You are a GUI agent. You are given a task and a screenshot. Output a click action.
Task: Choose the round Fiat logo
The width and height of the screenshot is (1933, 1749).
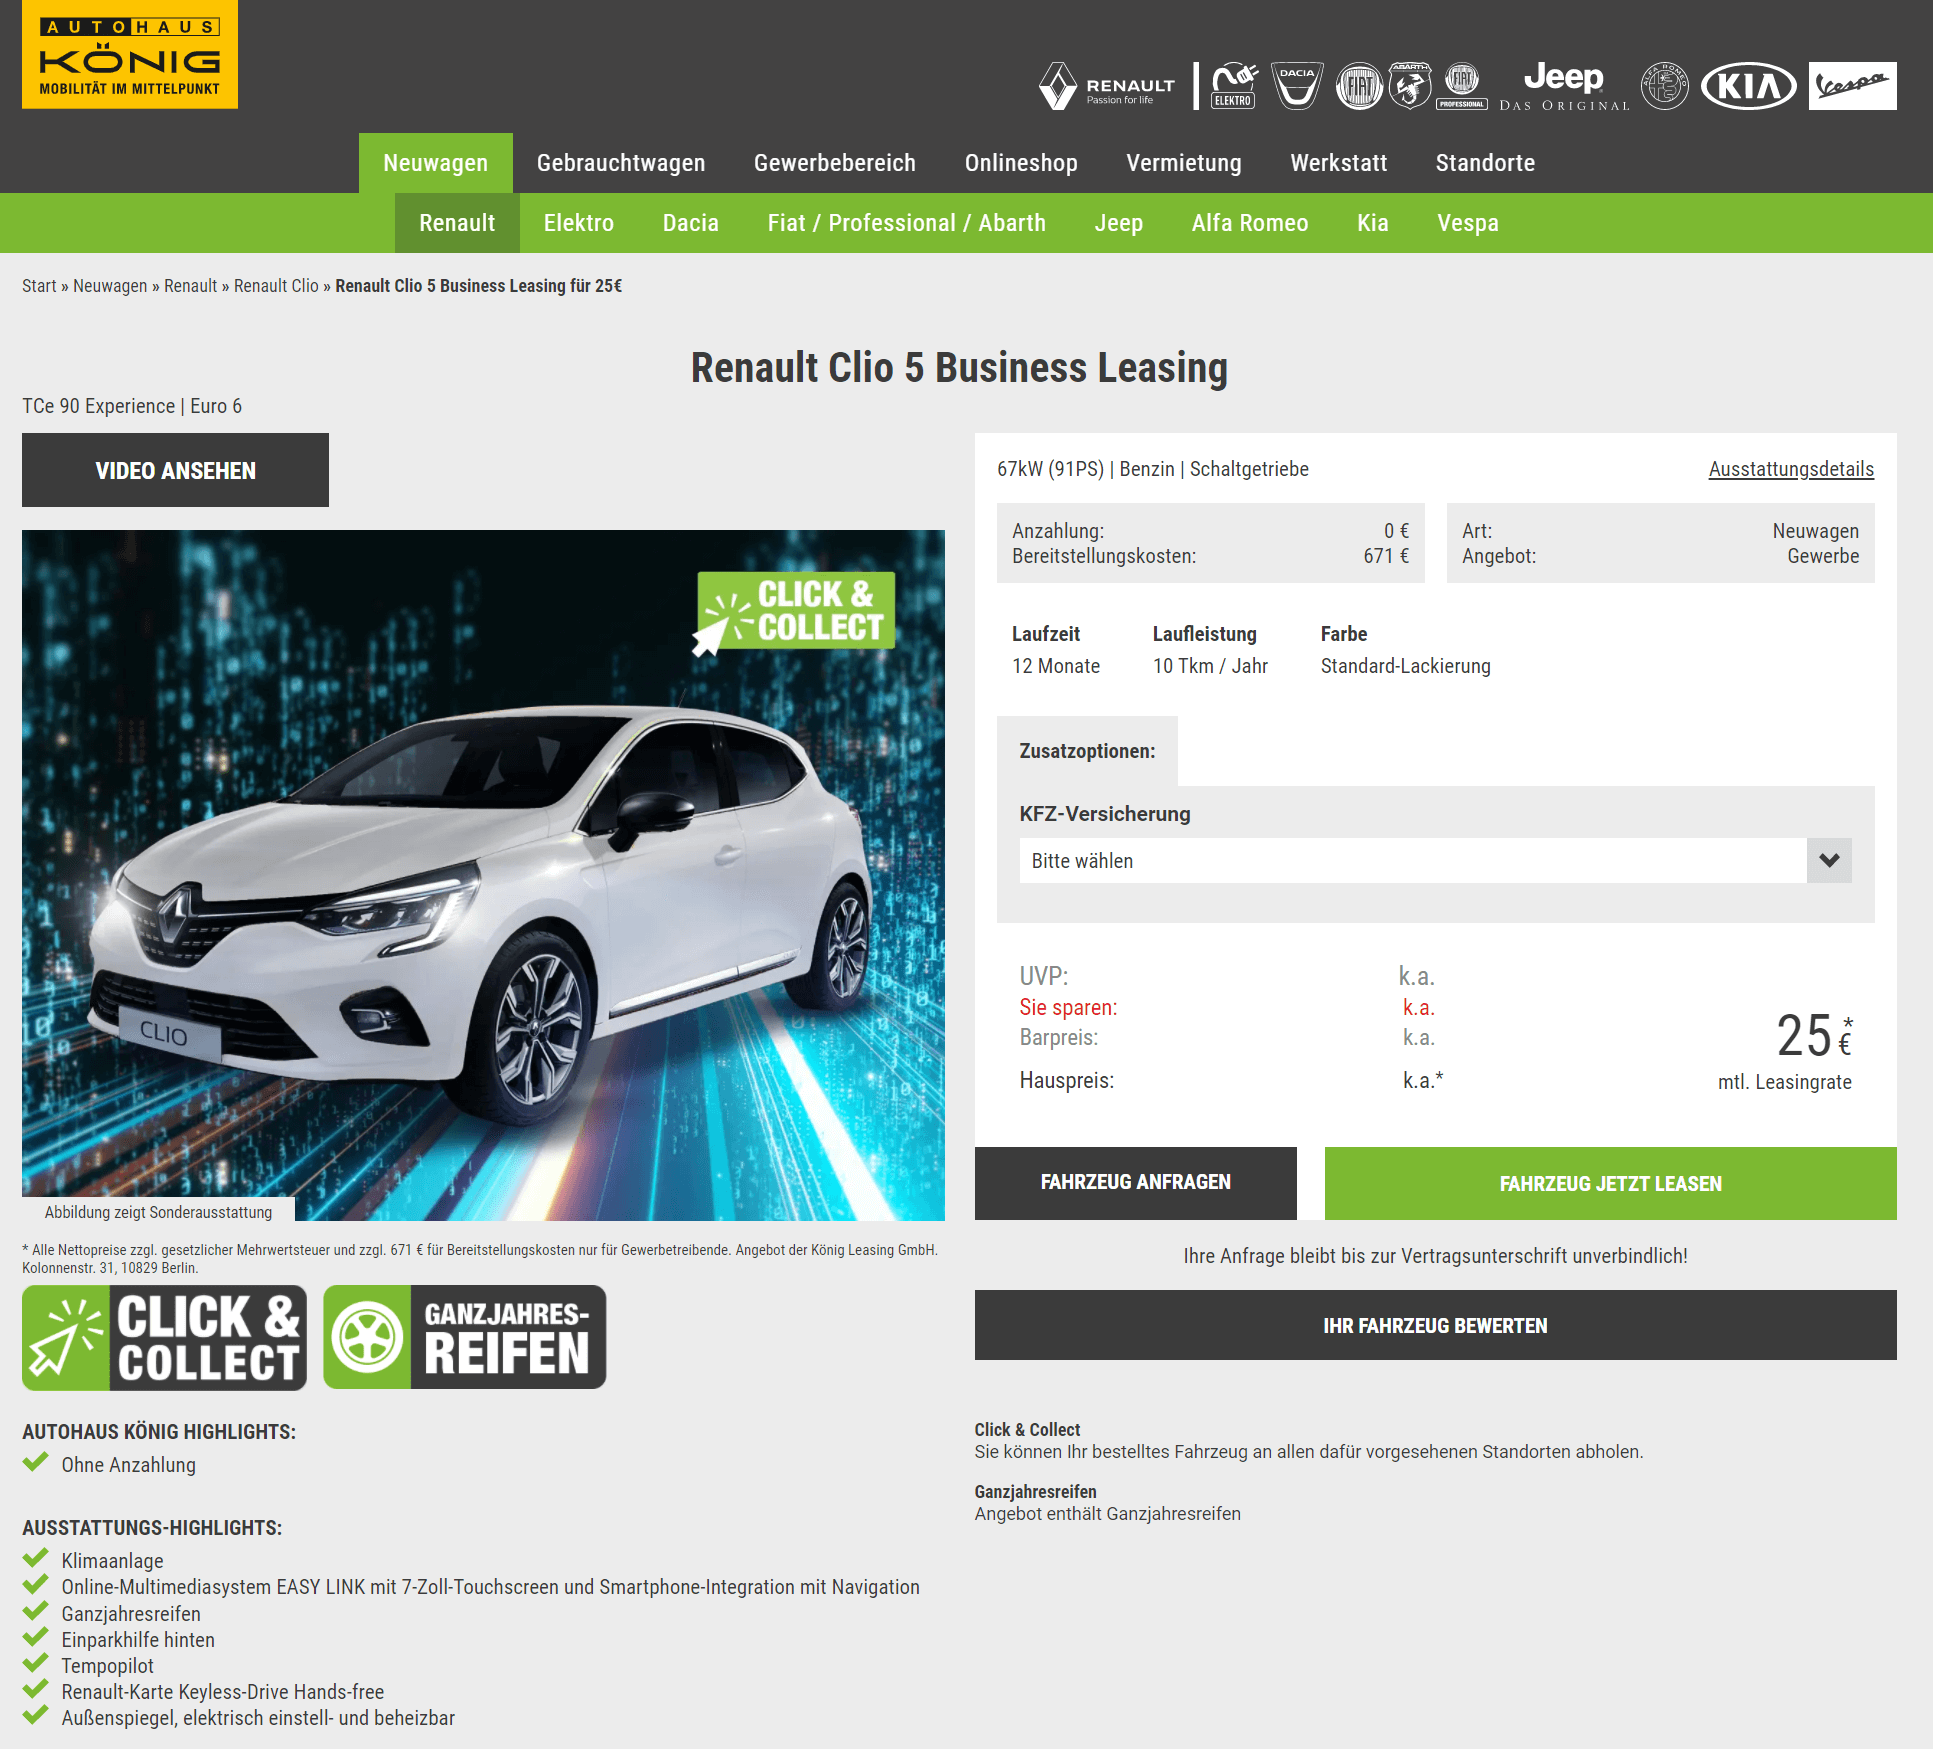[x=1359, y=86]
